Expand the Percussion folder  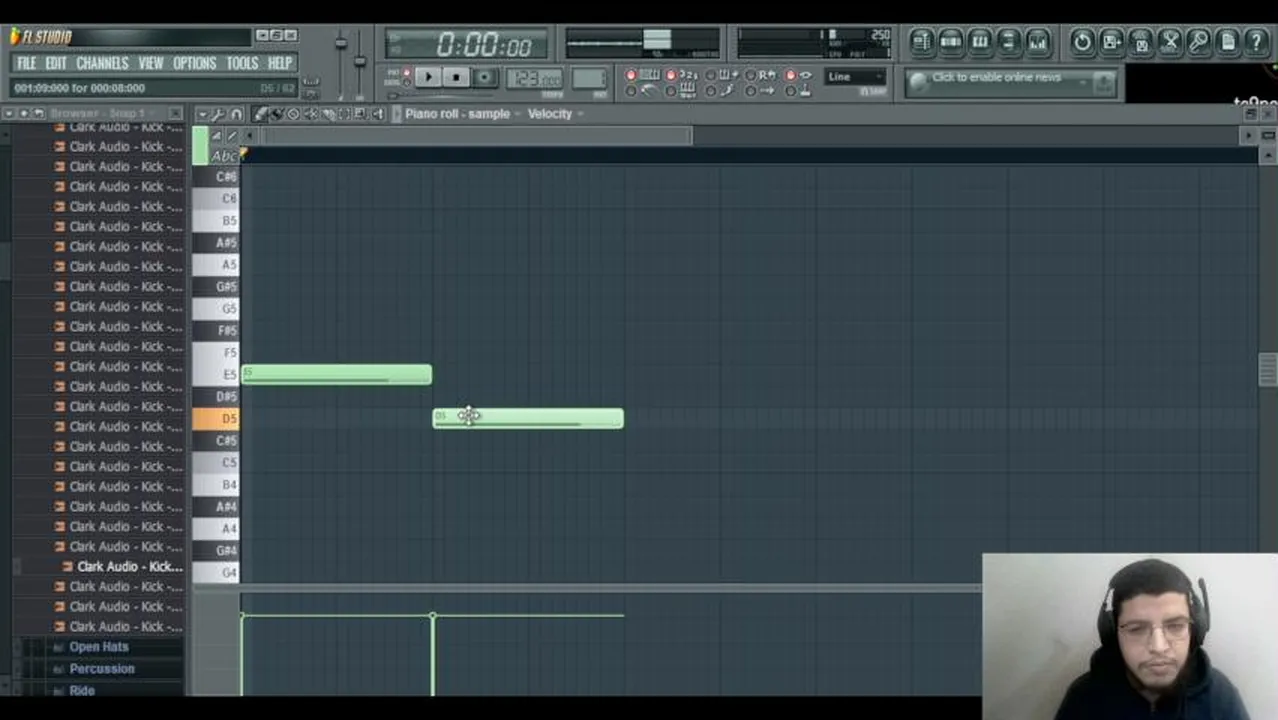(x=101, y=669)
